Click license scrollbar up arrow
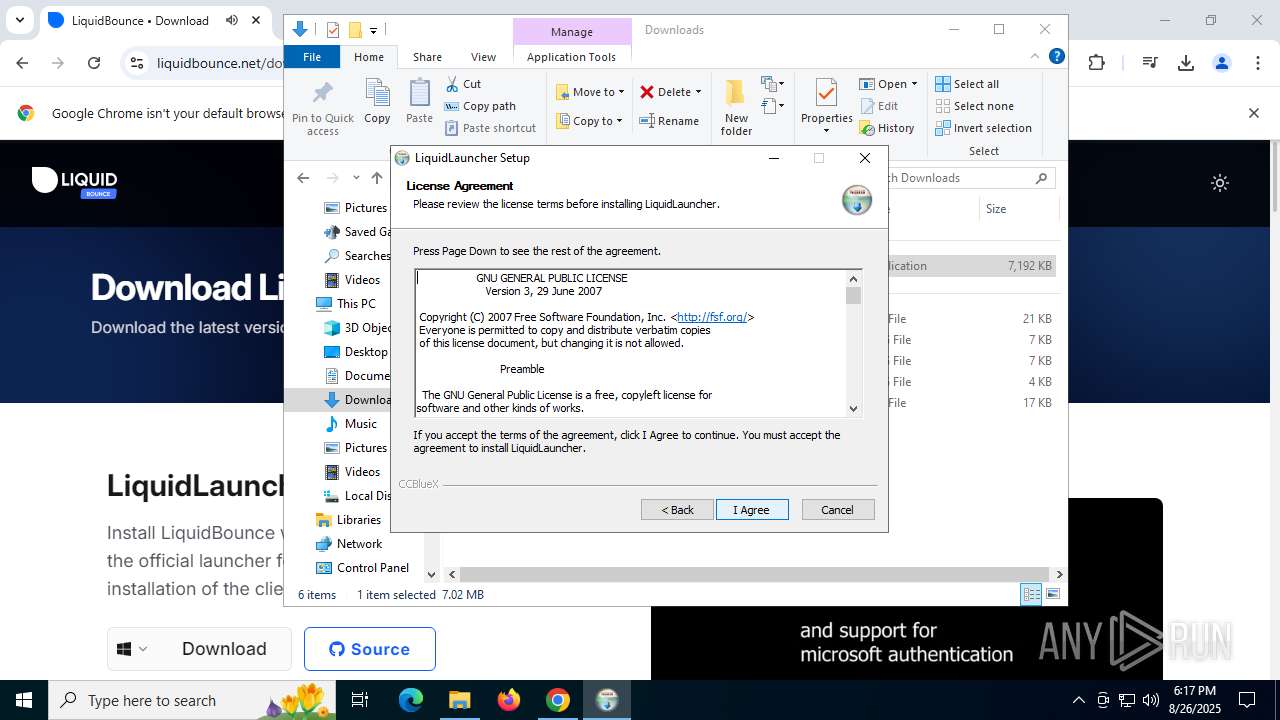Viewport: 1280px width, 720px height. coord(853,279)
